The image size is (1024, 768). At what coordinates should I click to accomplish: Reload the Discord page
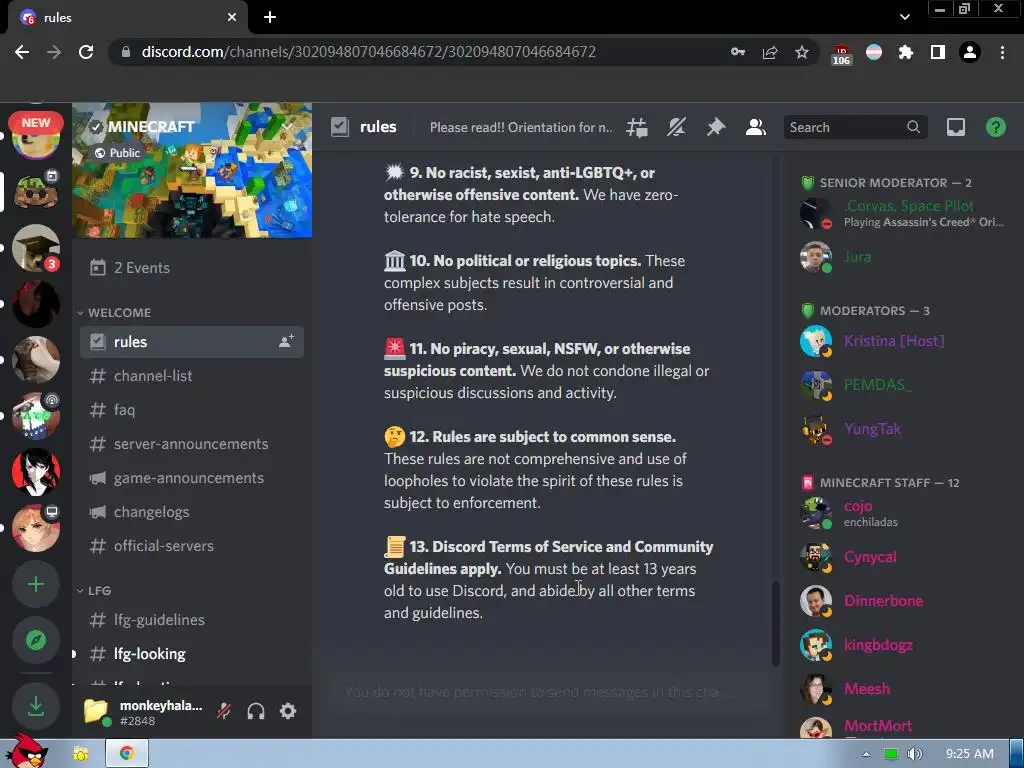click(x=86, y=52)
